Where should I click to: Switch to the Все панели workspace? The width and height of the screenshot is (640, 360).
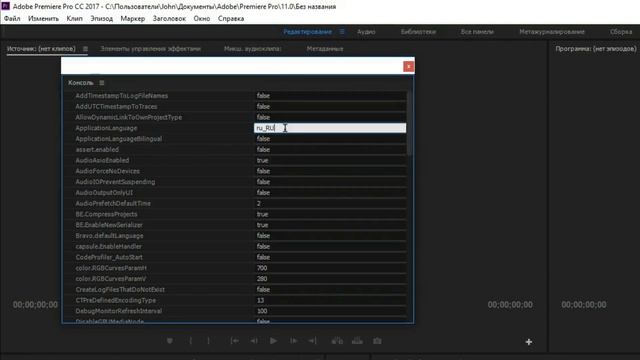477,31
